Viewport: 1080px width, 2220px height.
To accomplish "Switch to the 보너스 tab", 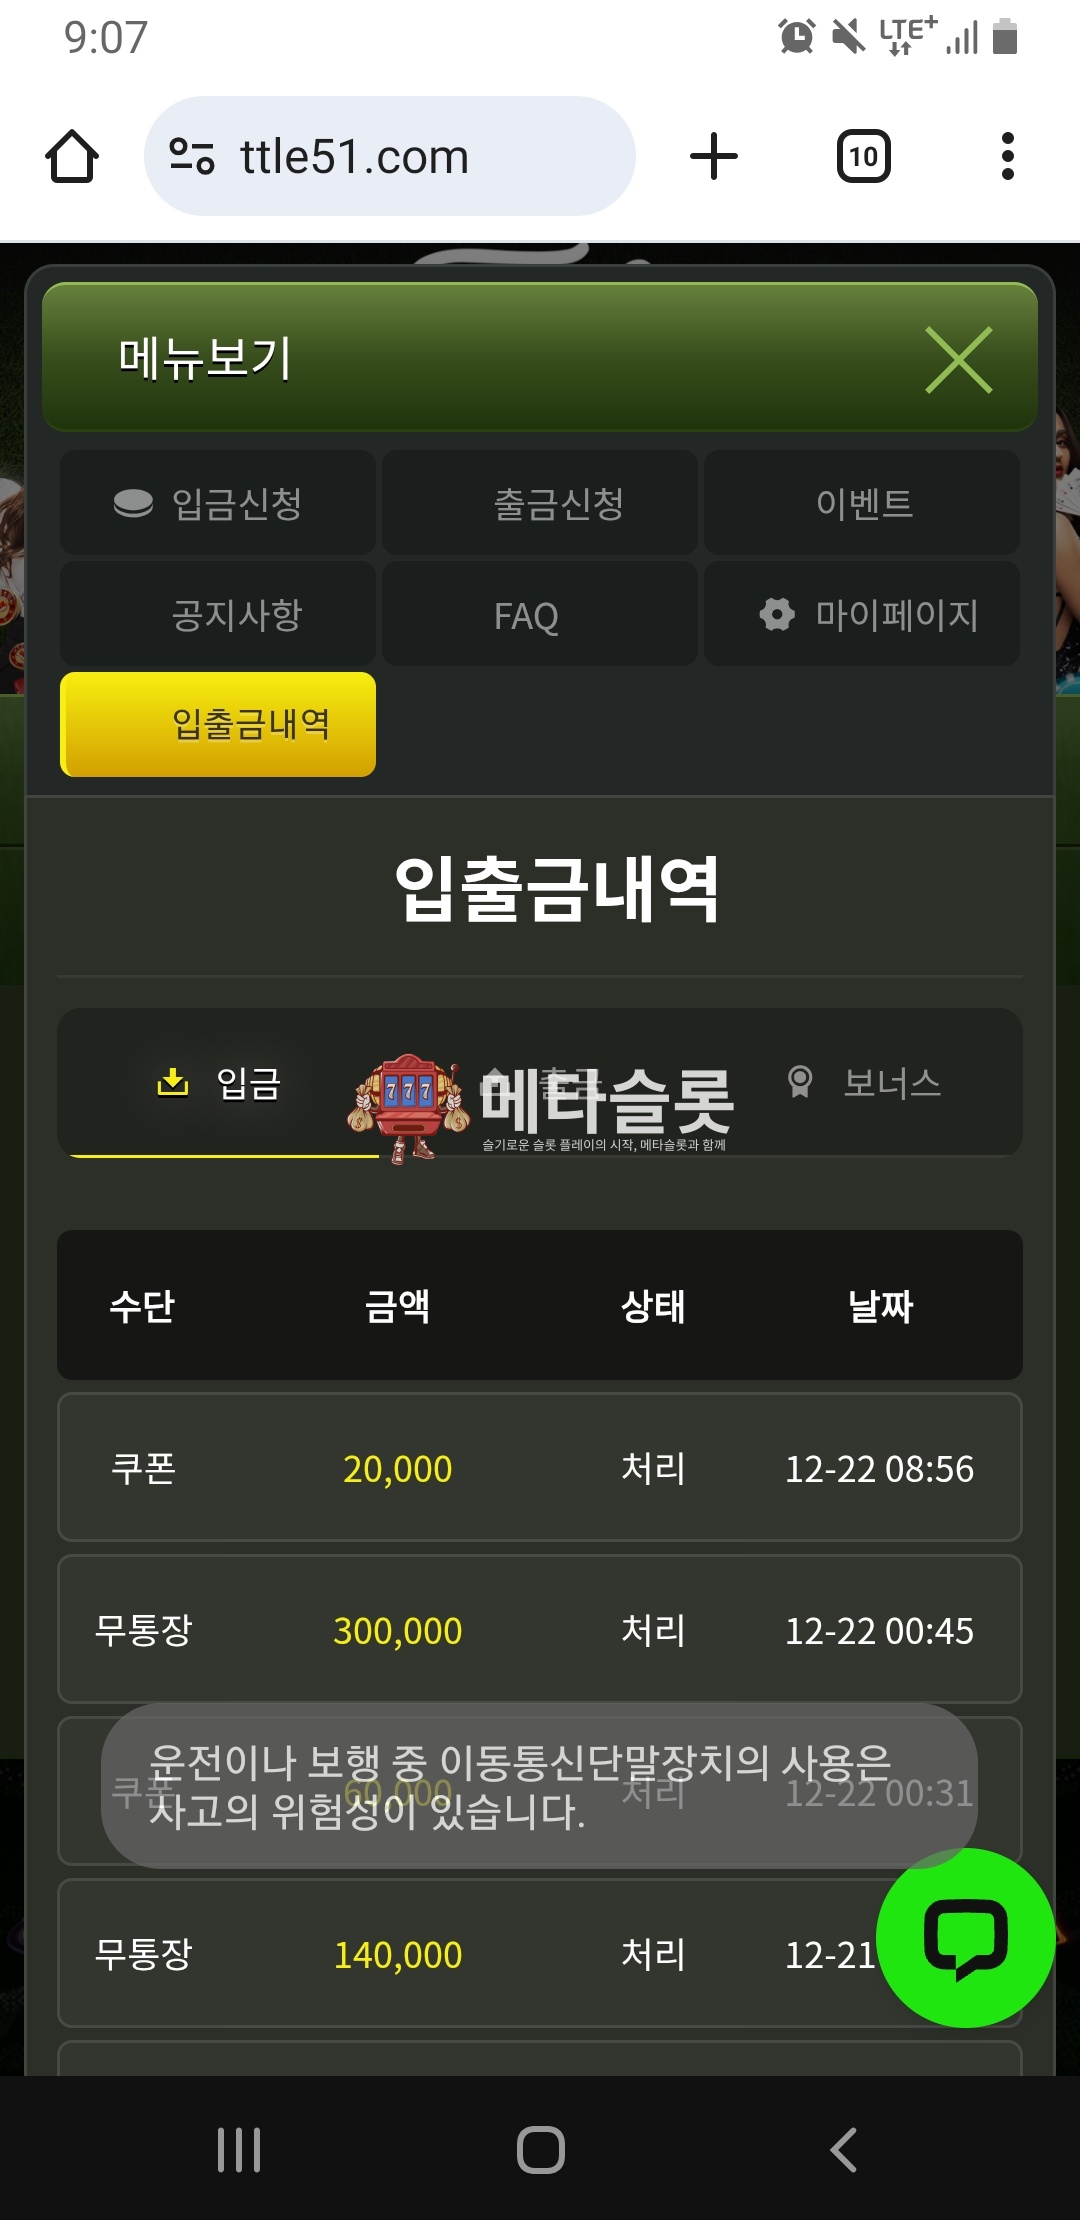I will click(x=865, y=1083).
